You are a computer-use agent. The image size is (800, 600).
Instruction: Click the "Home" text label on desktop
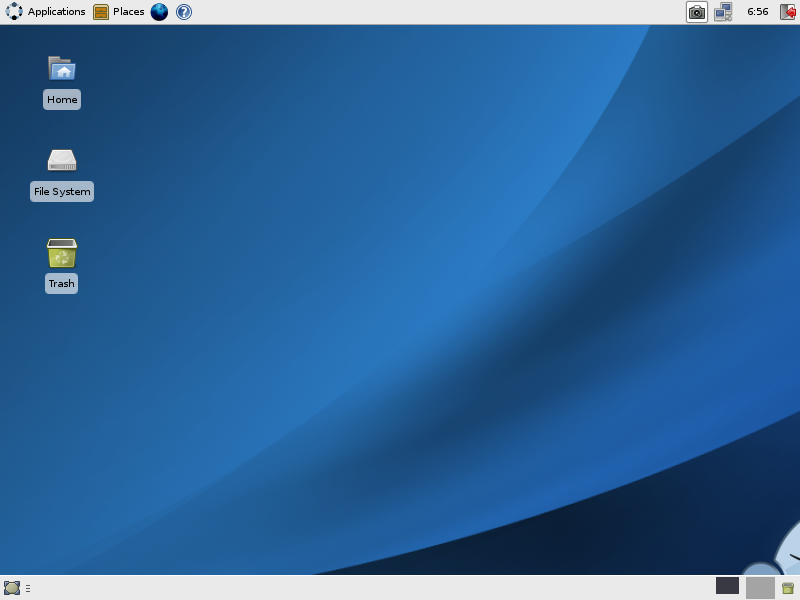[62, 100]
